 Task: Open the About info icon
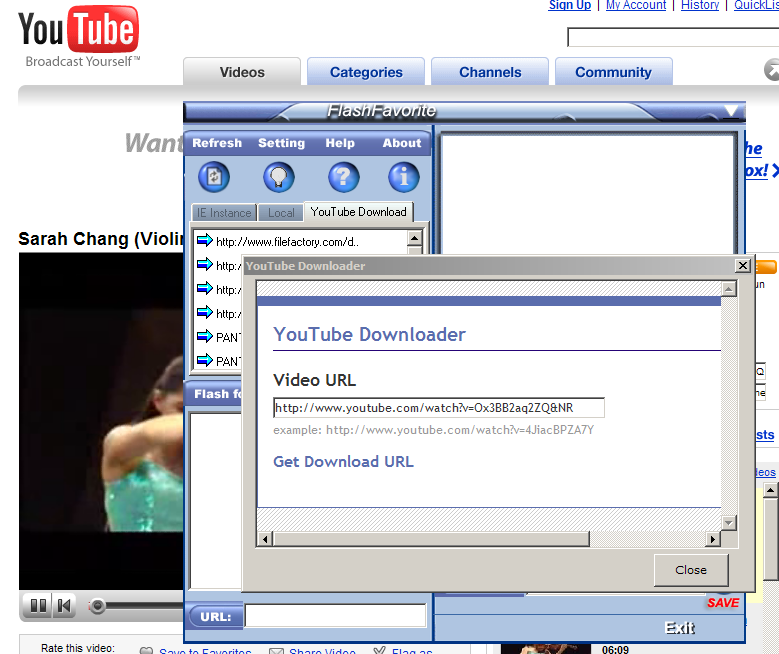pos(403,177)
